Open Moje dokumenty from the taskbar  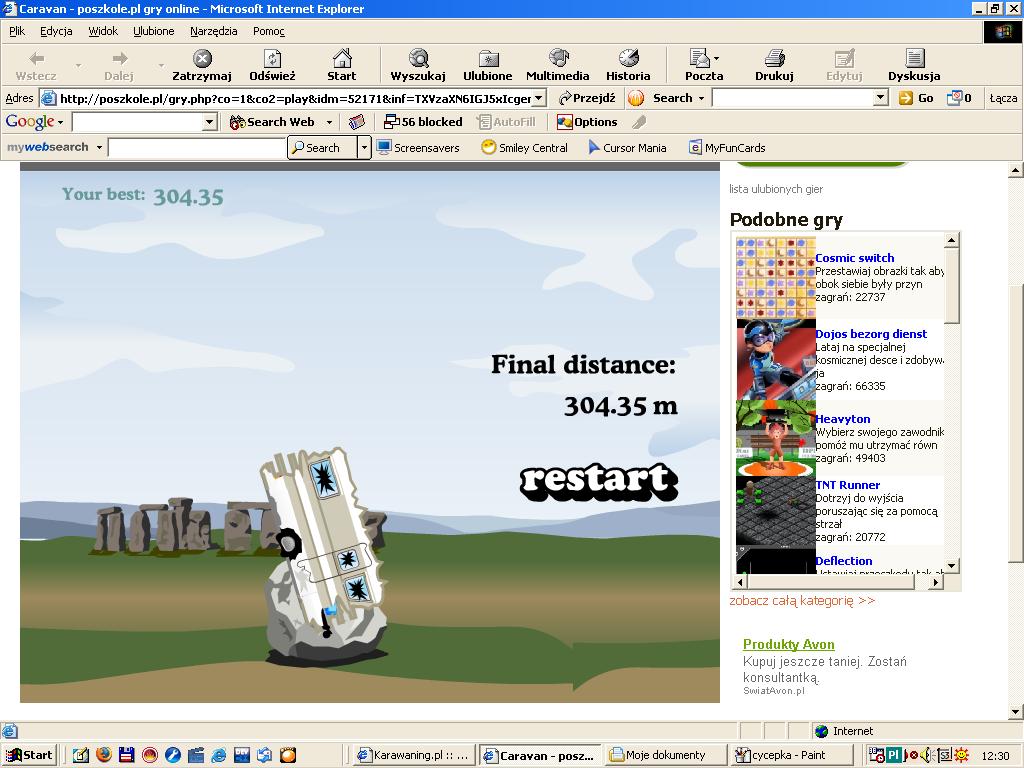[665, 755]
